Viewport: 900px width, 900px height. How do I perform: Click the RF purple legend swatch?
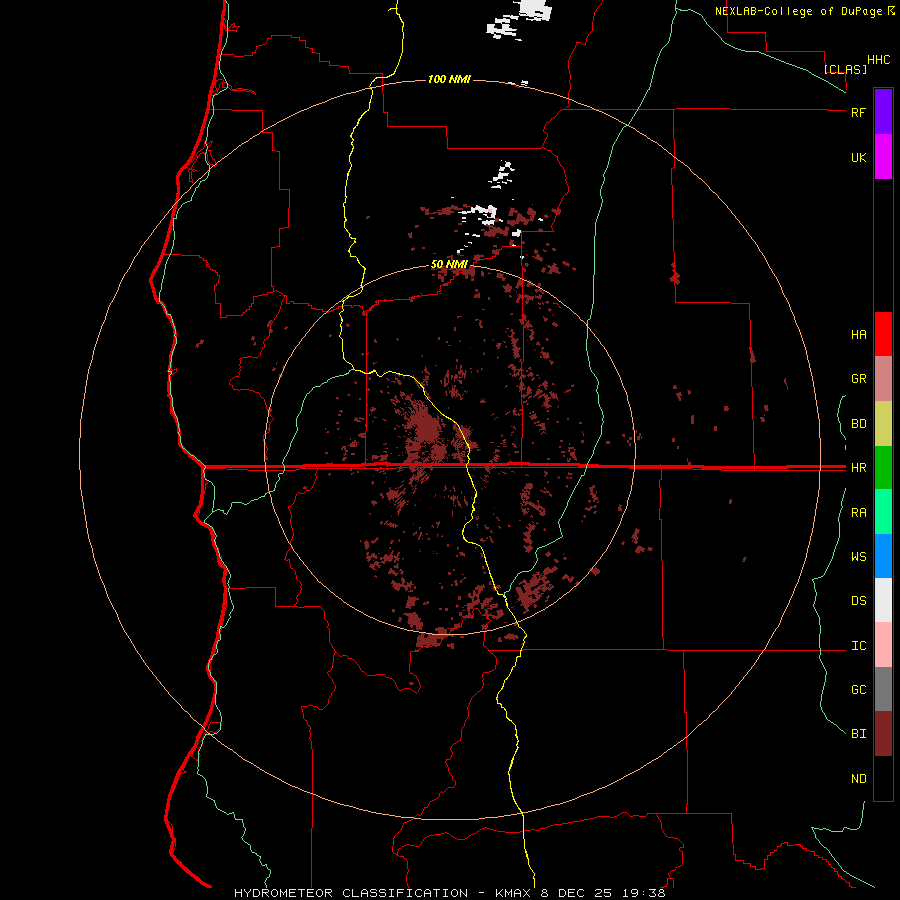tap(883, 112)
